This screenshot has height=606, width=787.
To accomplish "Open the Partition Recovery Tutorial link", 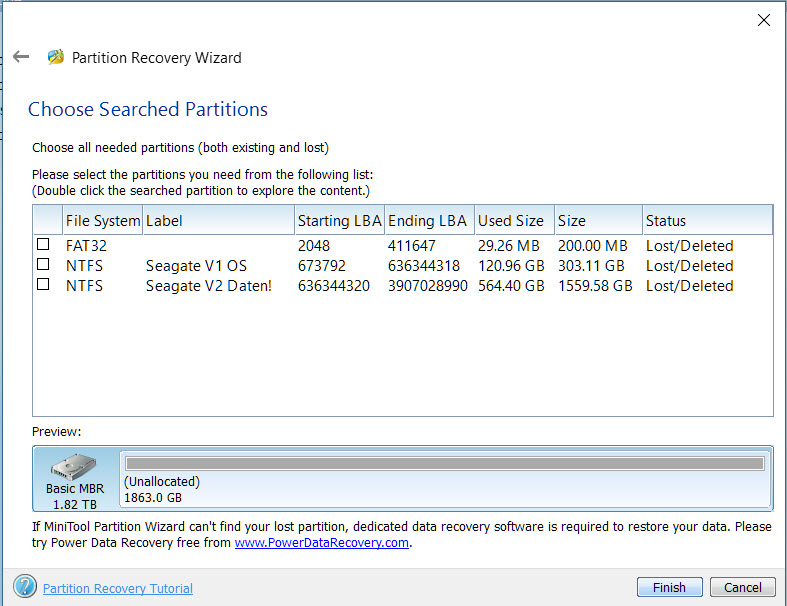I will (x=118, y=588).
